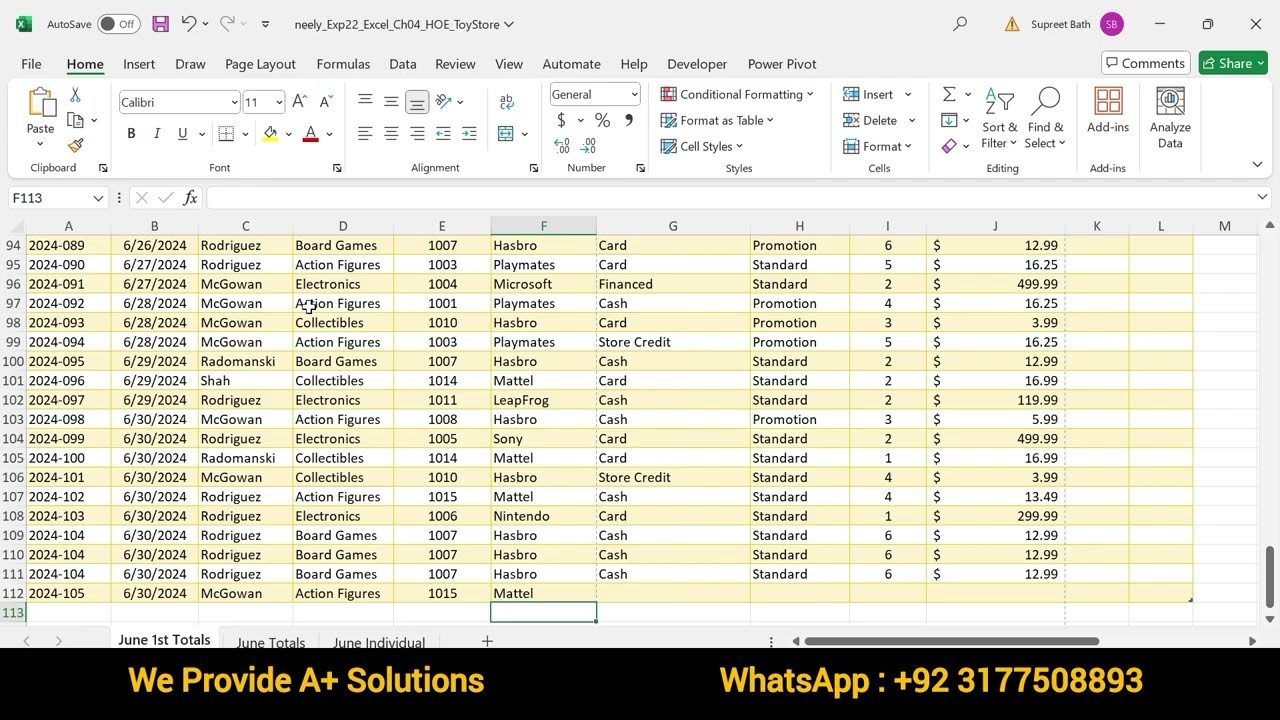Switch to the Formulas ribbon tab
This screenshot has height=720, width=1280.
tap(343, 64)
